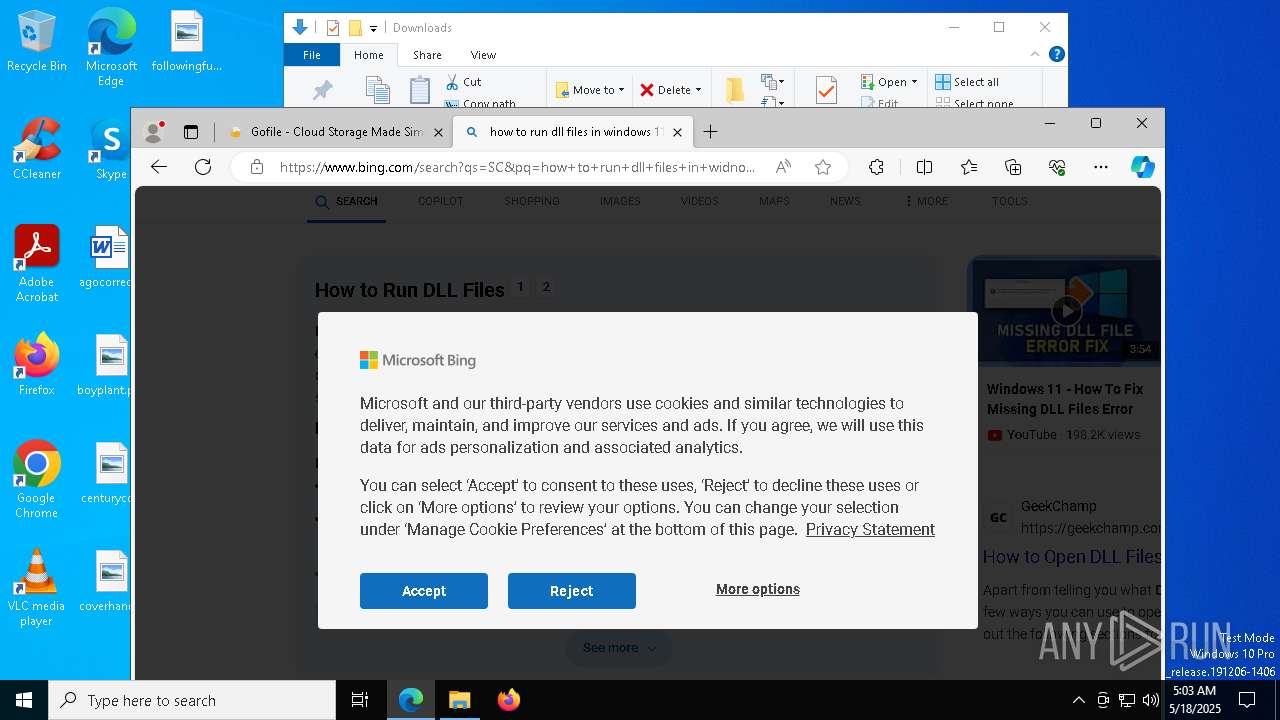
Task: Refresh the Bing page
Action: 203,167
